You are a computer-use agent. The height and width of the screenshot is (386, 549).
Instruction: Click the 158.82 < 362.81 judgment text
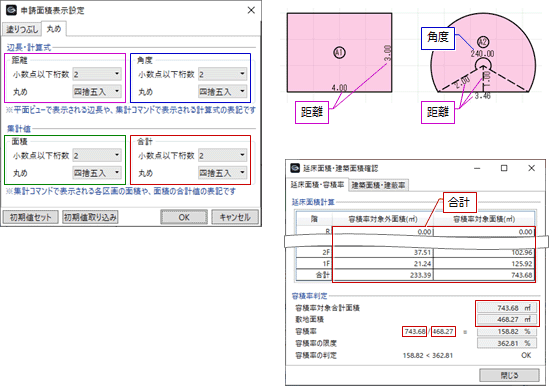(x=428, y=356)
